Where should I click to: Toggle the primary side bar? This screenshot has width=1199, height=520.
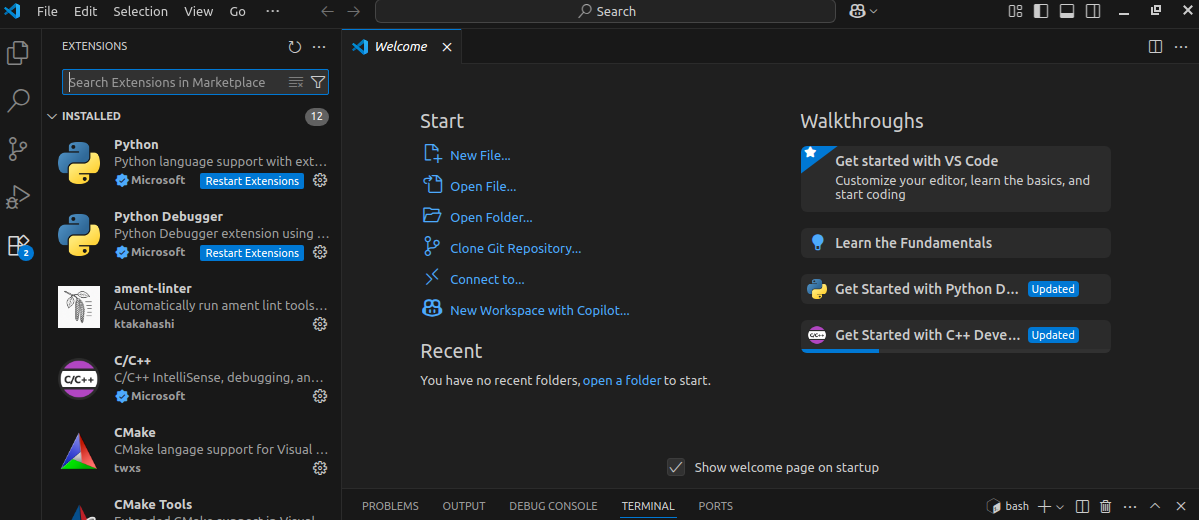point(1041,11)
